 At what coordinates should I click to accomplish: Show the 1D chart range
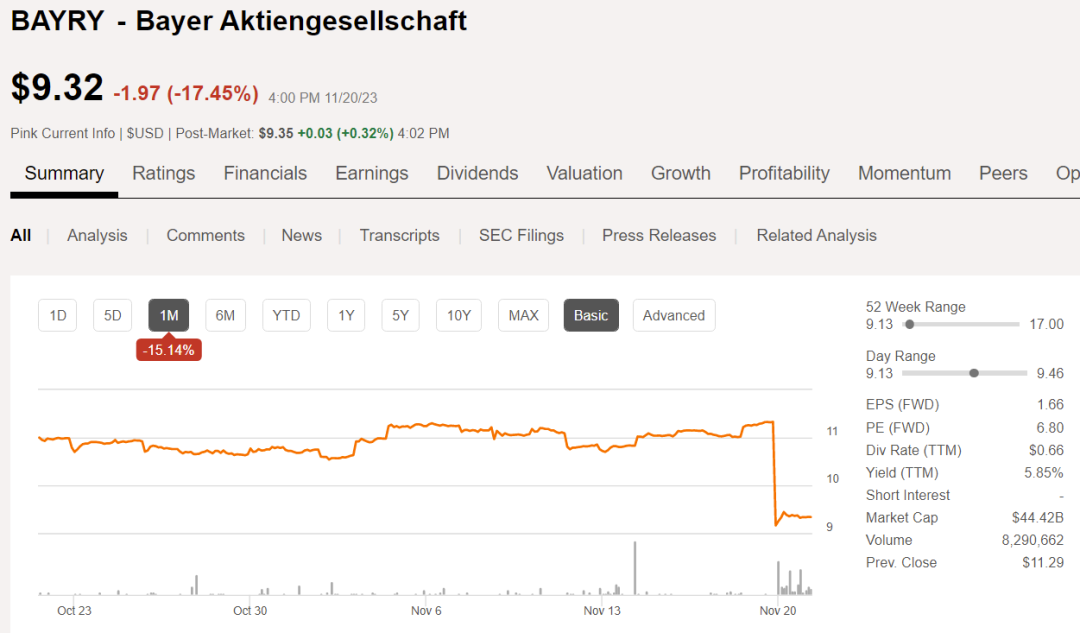pyautogui.click(x=58, y=315)
